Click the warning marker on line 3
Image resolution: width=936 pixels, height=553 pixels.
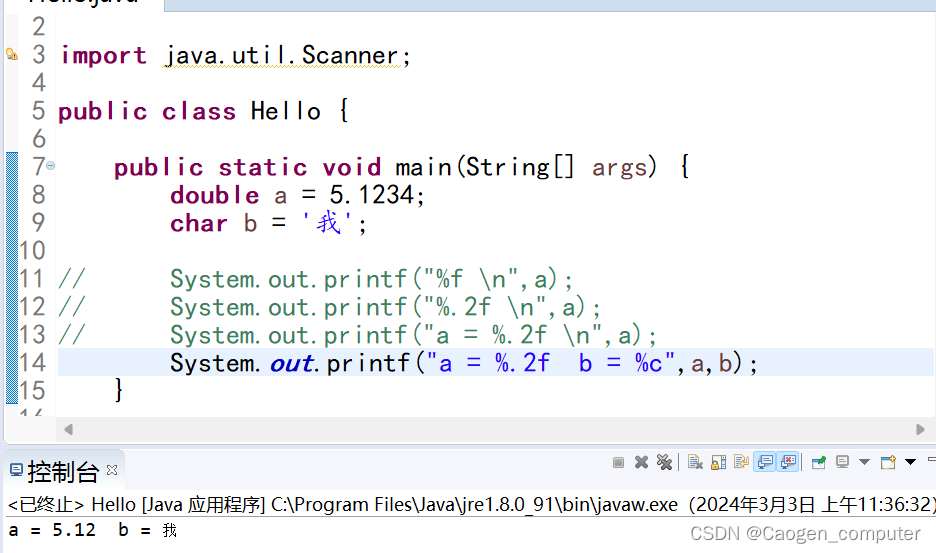tap(11, 55)
